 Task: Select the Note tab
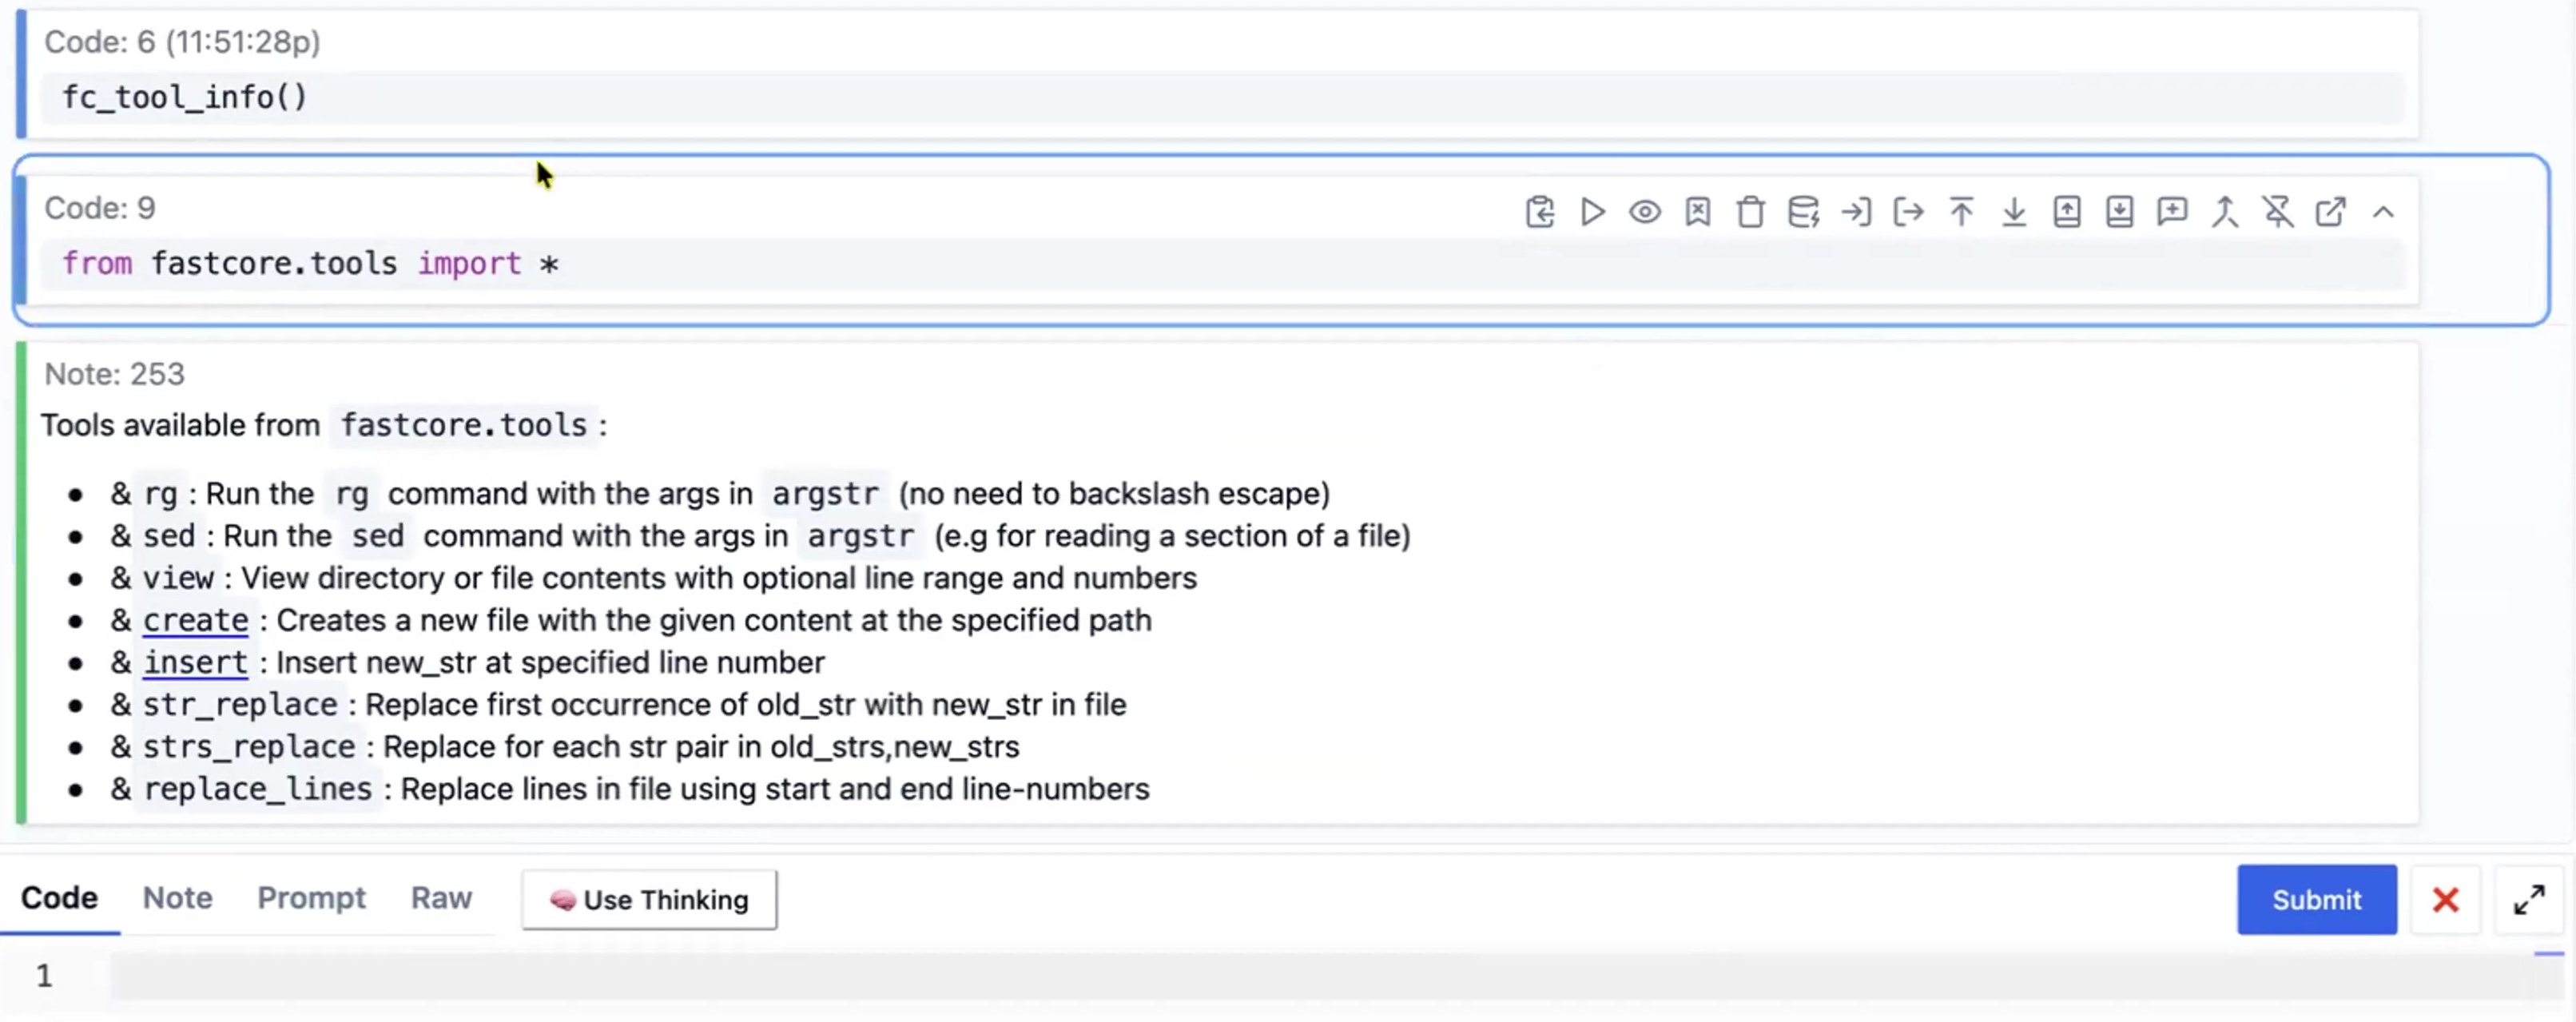pyautogui.click(x=177, y=898)
